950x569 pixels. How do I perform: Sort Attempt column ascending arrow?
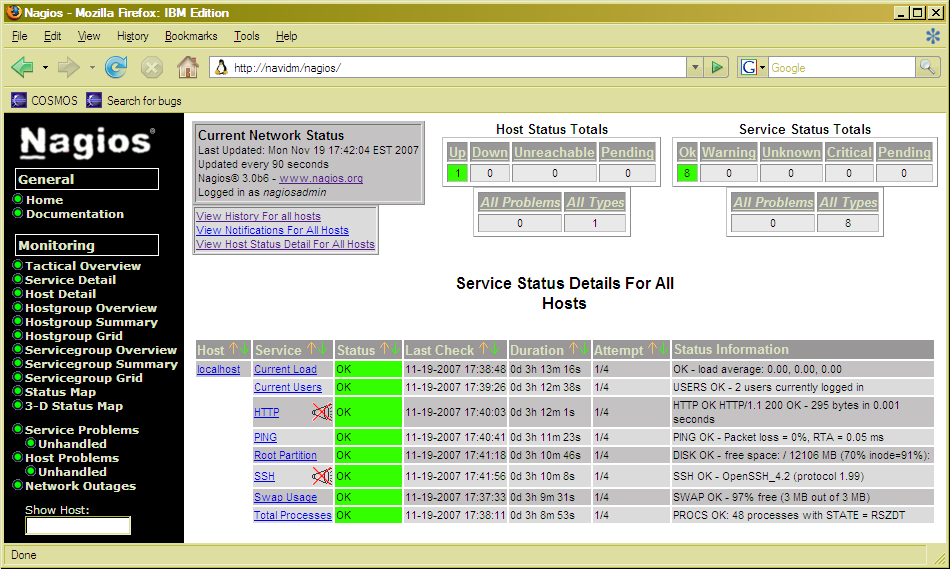coord(653,349)
